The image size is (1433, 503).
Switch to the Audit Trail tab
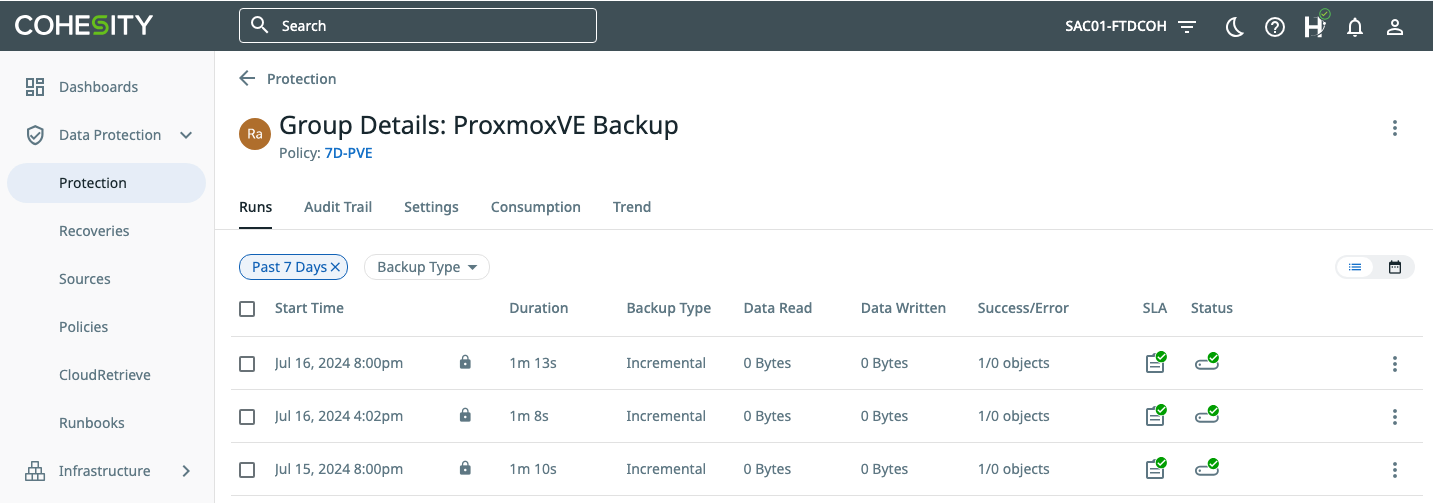[338, 207]
